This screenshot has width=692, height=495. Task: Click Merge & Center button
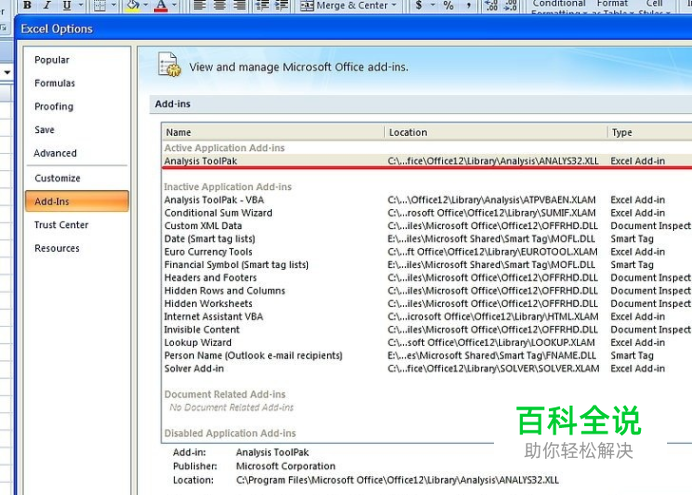pos(344,5)
